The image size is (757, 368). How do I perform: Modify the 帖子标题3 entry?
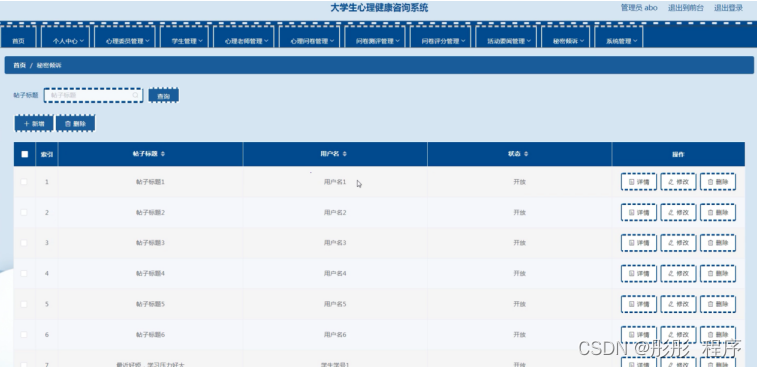[x=678, y=243]
